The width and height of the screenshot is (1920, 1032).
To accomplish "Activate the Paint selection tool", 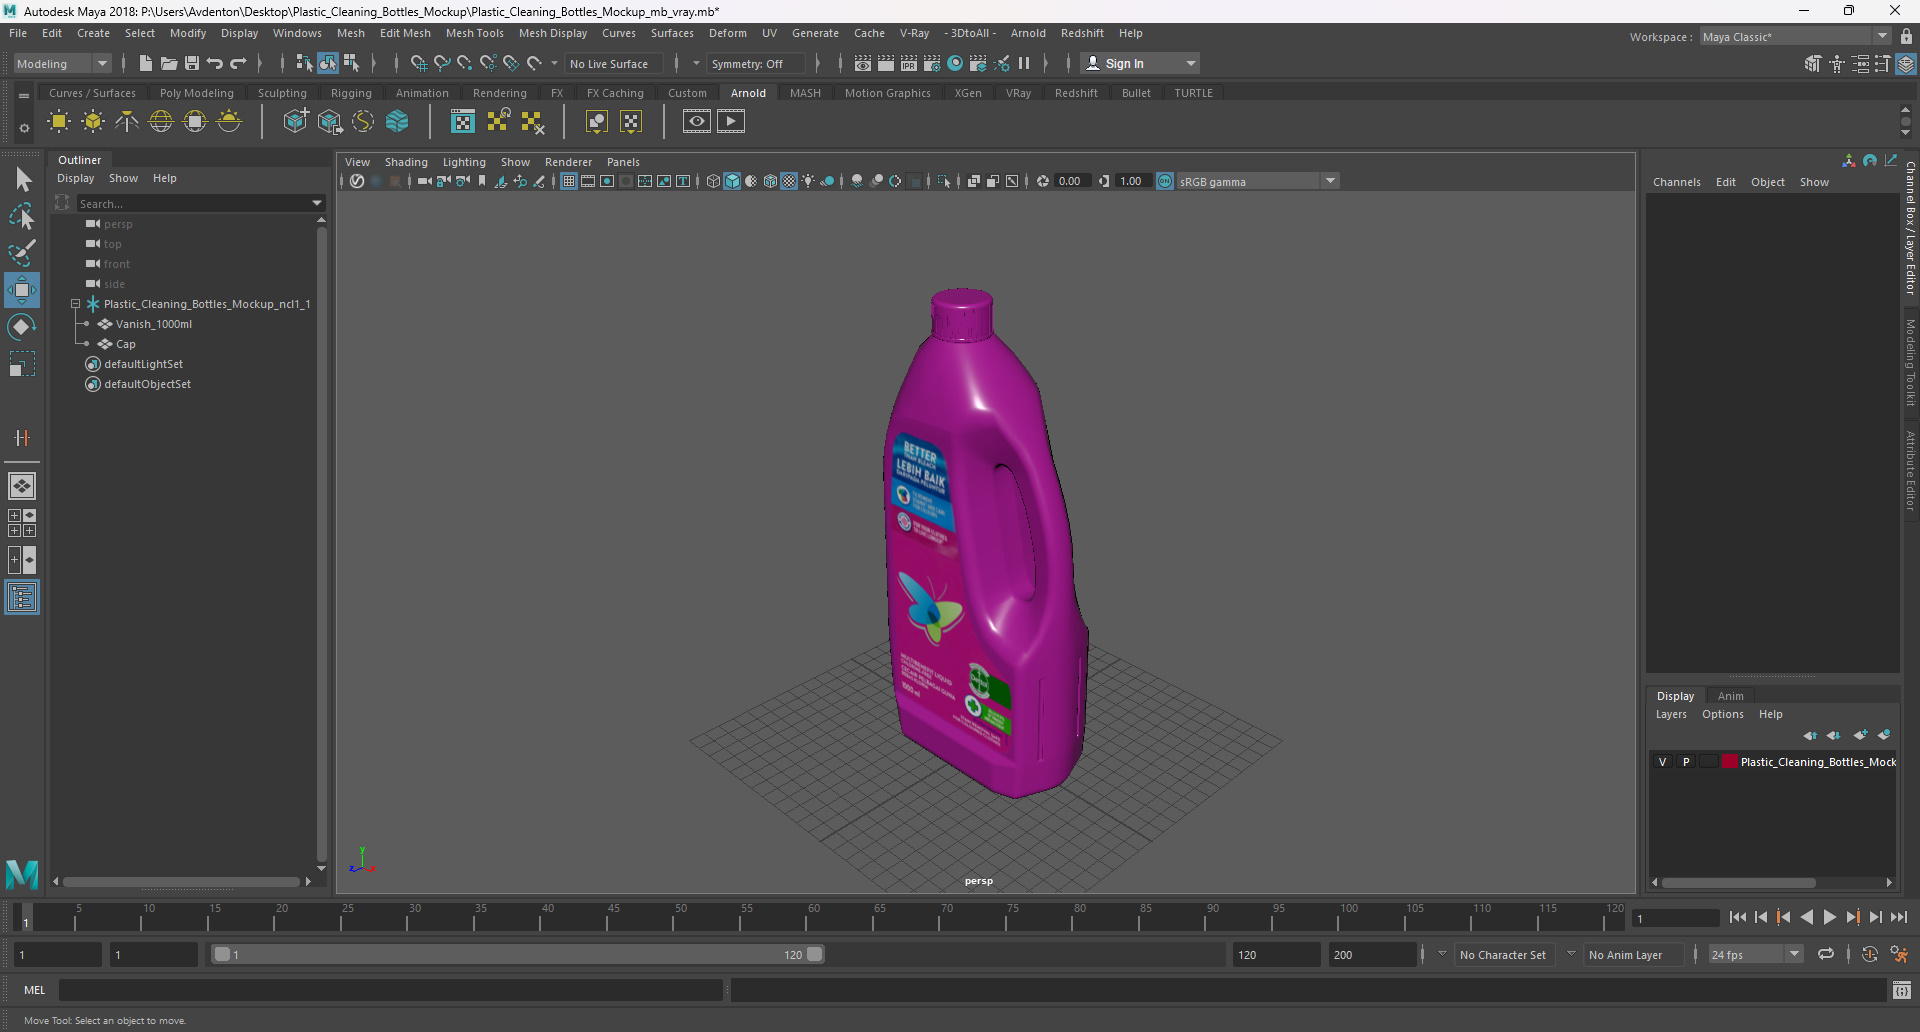I will 22,252.
